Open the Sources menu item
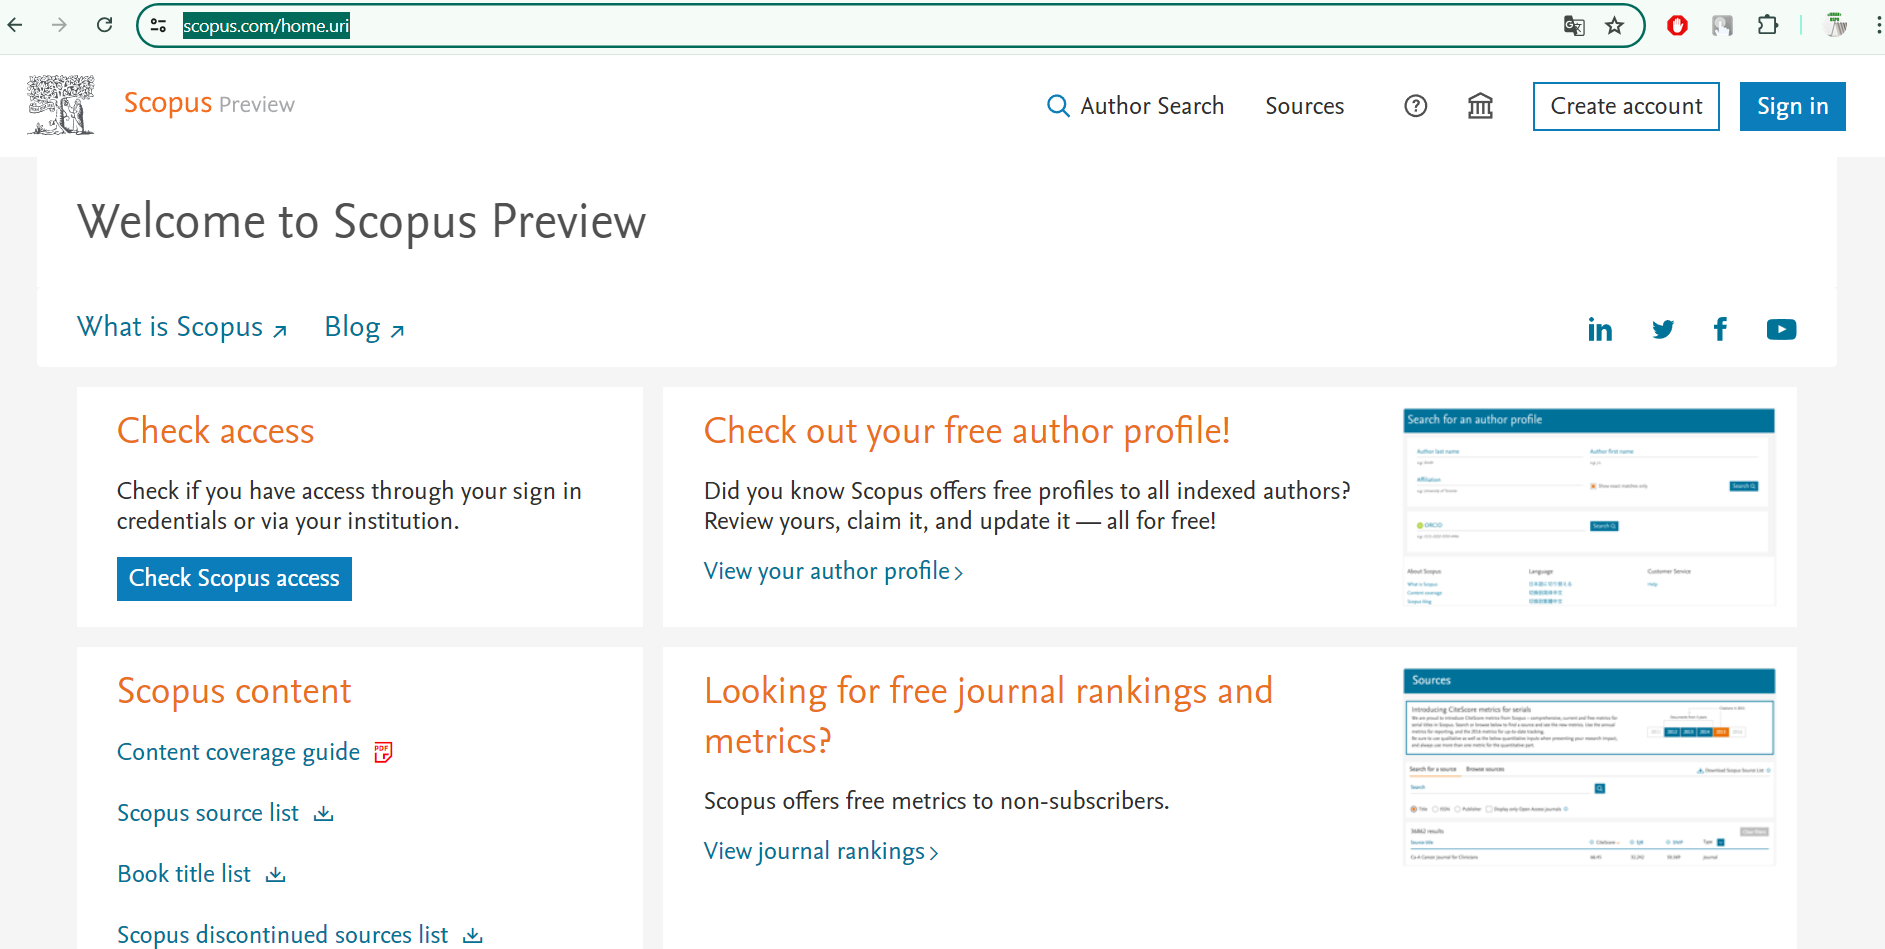This screenshot has height=949, width=1885. (x=1304, y=106)
